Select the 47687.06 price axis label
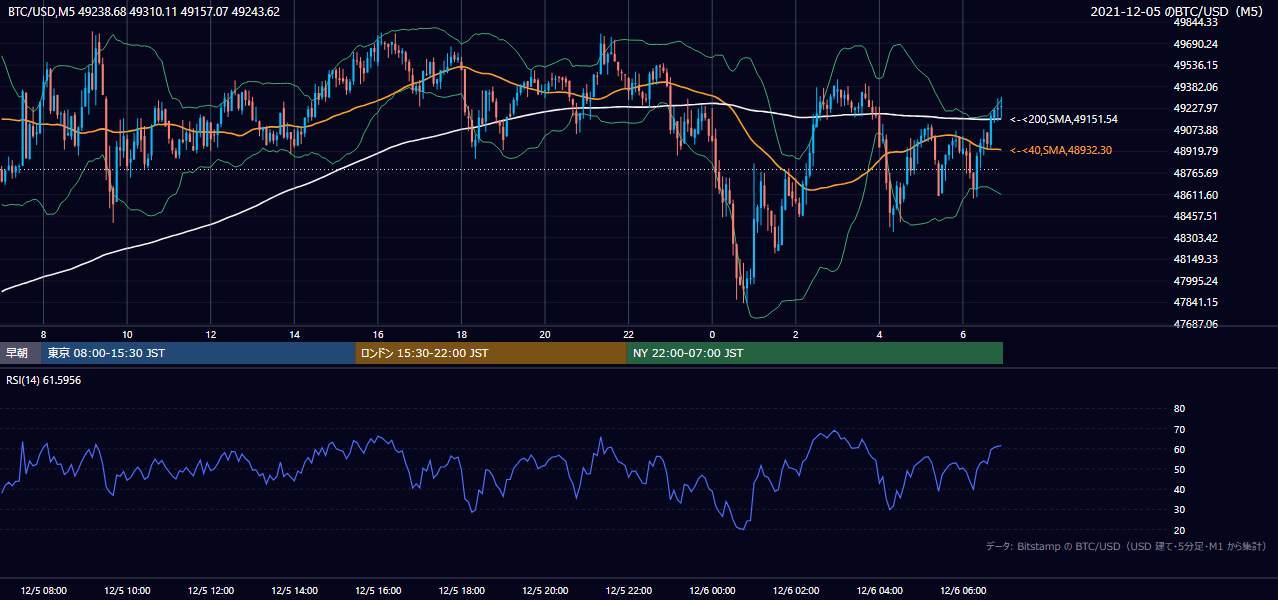 [1194, 324]
